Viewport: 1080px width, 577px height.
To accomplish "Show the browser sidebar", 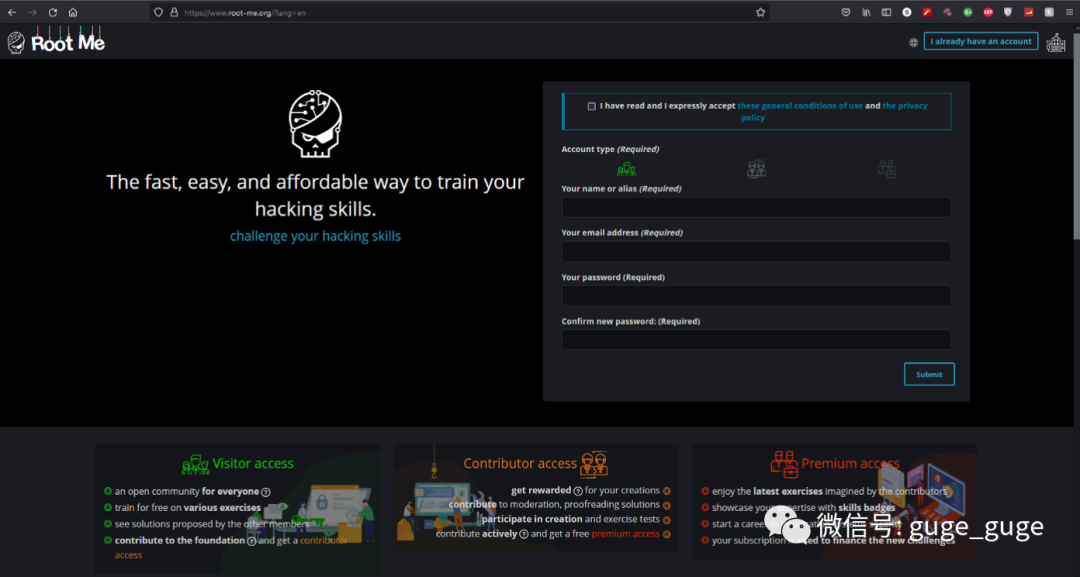I will (x=886, y=12).
